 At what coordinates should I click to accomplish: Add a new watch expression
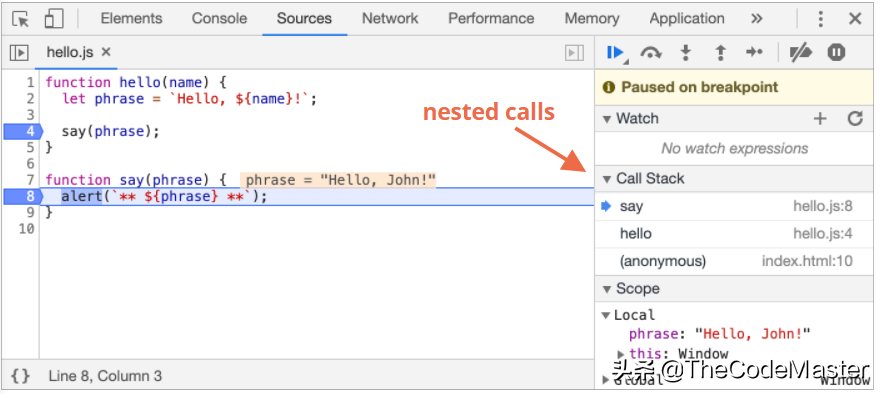[x=820, y=119]
